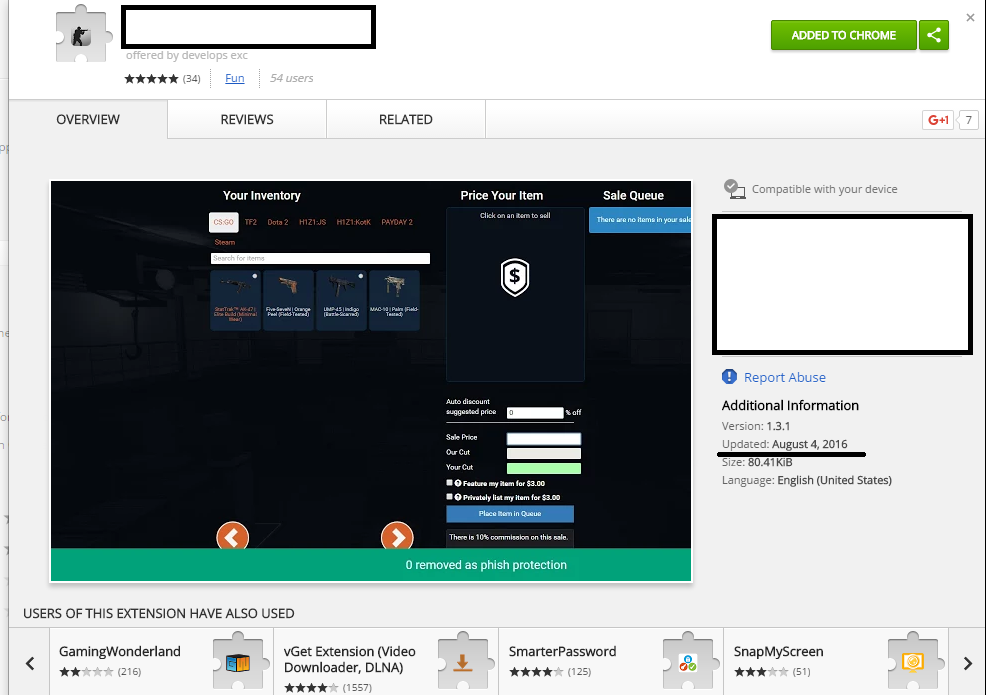Screen dimensions: 986x695
Task: Click the no items in sale queue notice
Action: click(640, 220)
